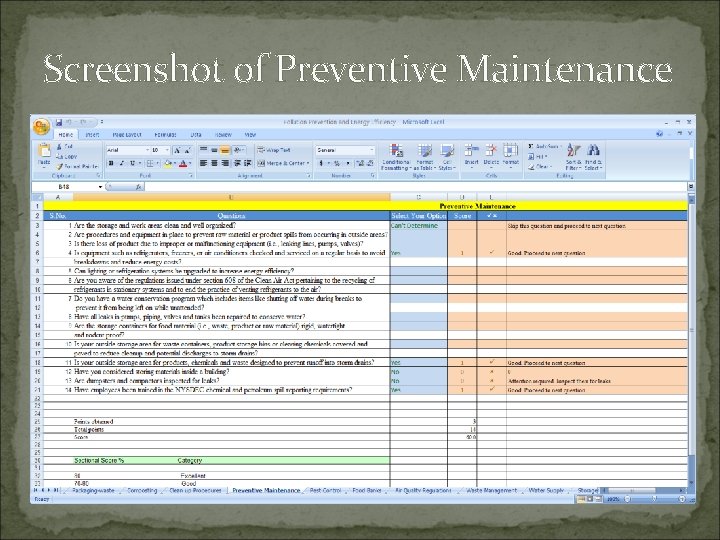Open the Composting sheet tab
720x540 pixels.
tap(142, 490)
